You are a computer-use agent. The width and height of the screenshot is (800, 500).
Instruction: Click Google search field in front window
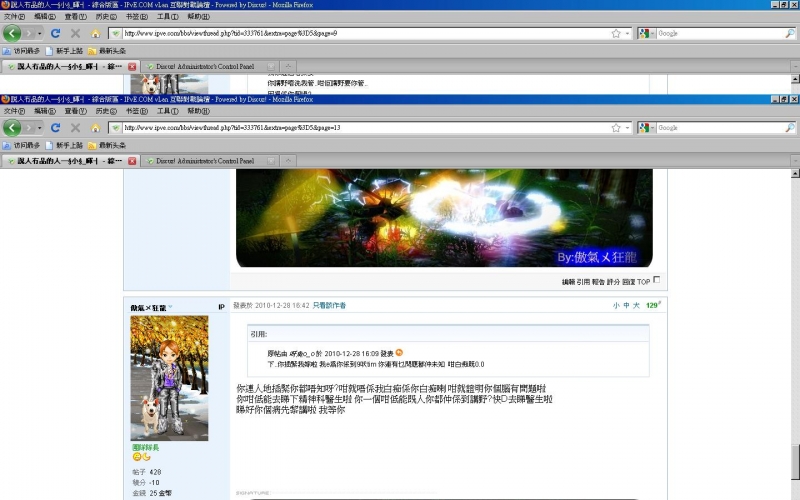[x=720, y=128]
